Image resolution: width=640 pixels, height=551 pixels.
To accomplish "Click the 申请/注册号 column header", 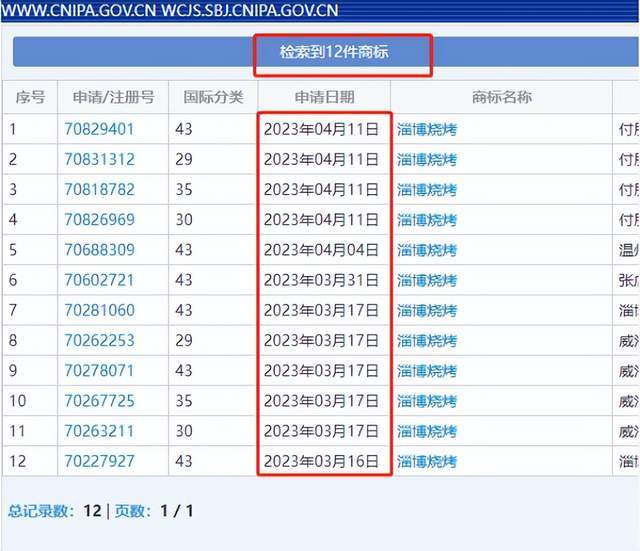I will [113, 97].
